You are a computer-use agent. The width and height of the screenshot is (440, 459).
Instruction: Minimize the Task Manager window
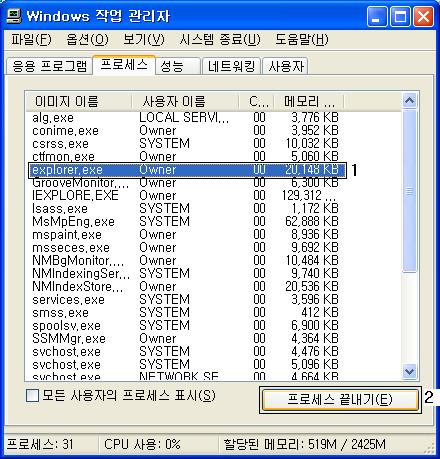[x=377, y=16]
